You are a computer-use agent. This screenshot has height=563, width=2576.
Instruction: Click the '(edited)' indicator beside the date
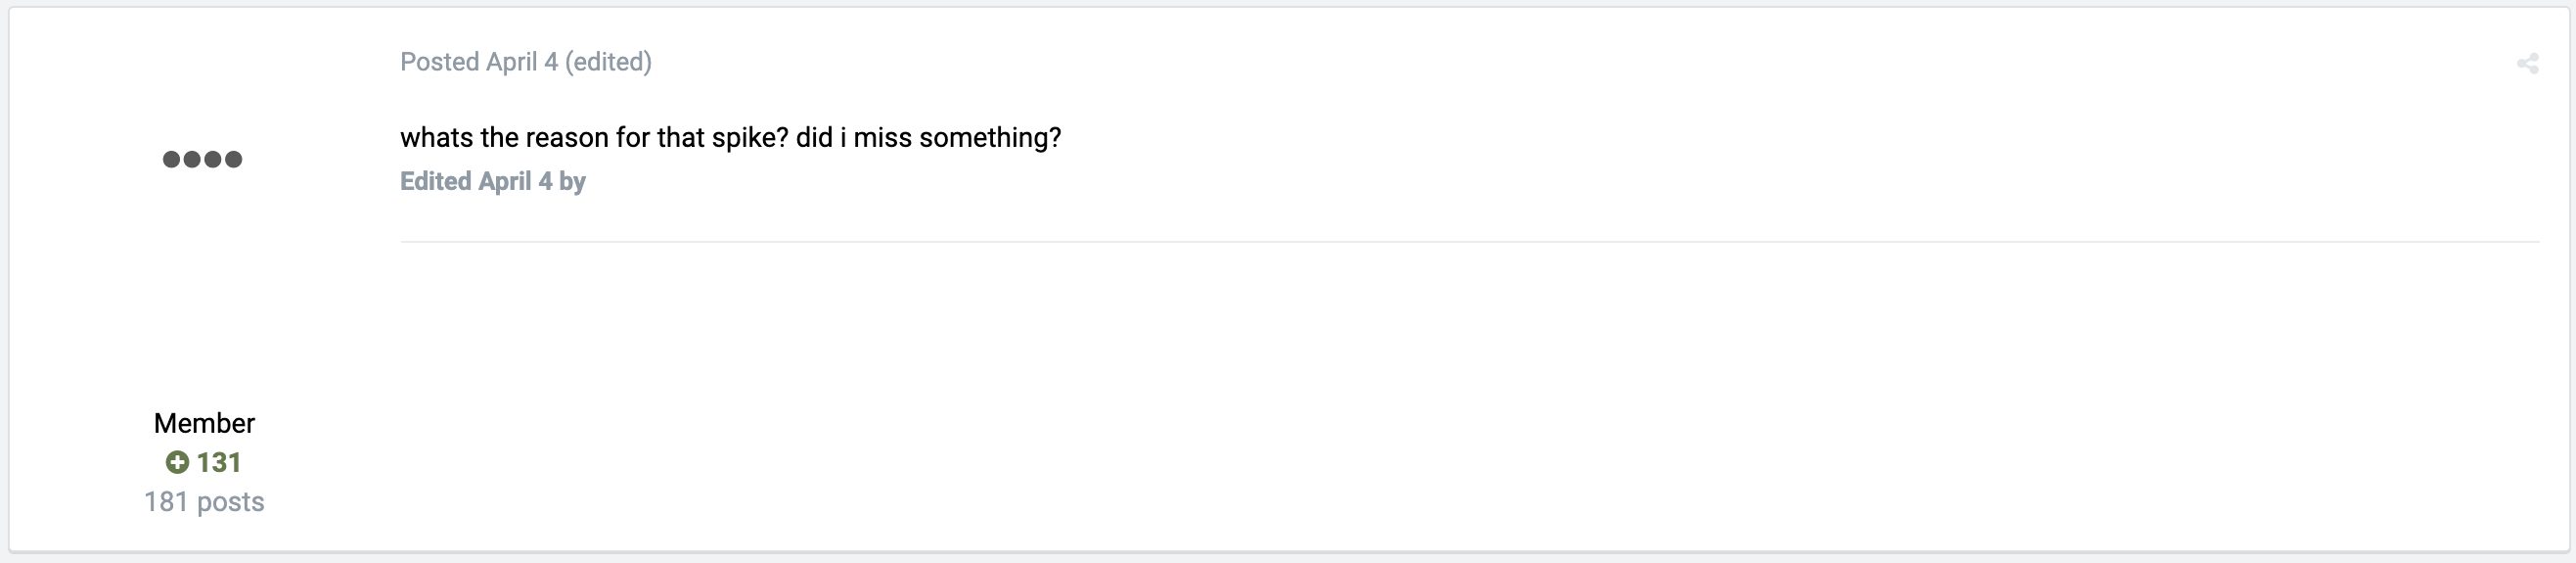pyautogui.click(x=608, y=62)
